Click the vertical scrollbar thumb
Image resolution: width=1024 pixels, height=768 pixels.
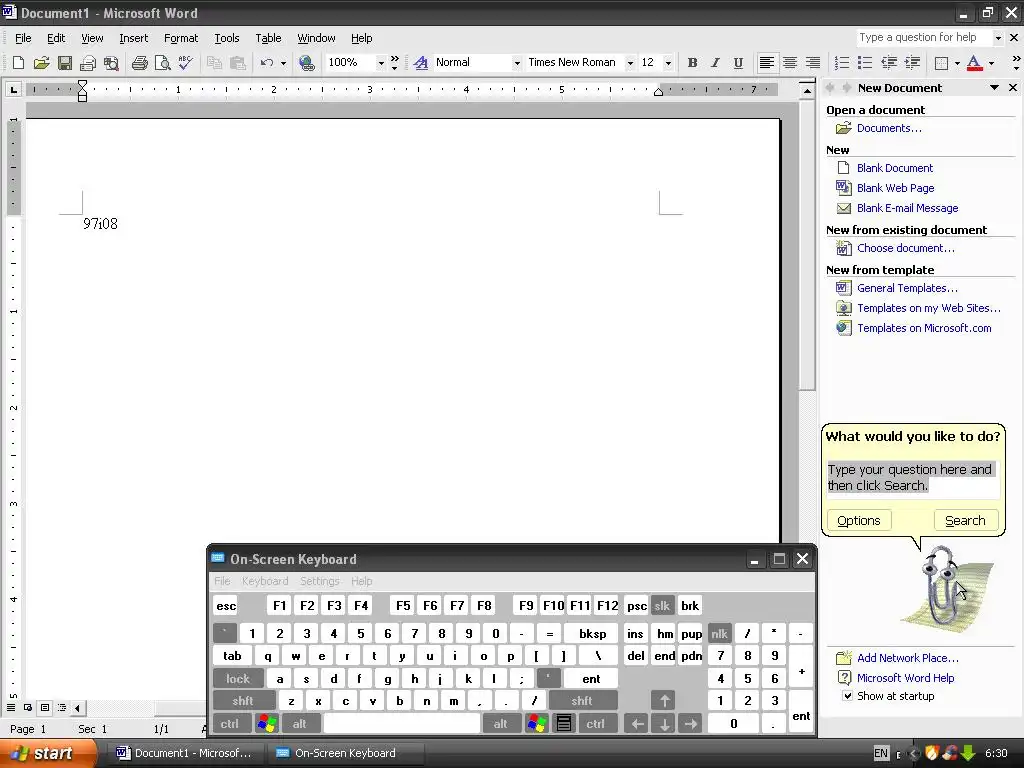coord(807,246)
